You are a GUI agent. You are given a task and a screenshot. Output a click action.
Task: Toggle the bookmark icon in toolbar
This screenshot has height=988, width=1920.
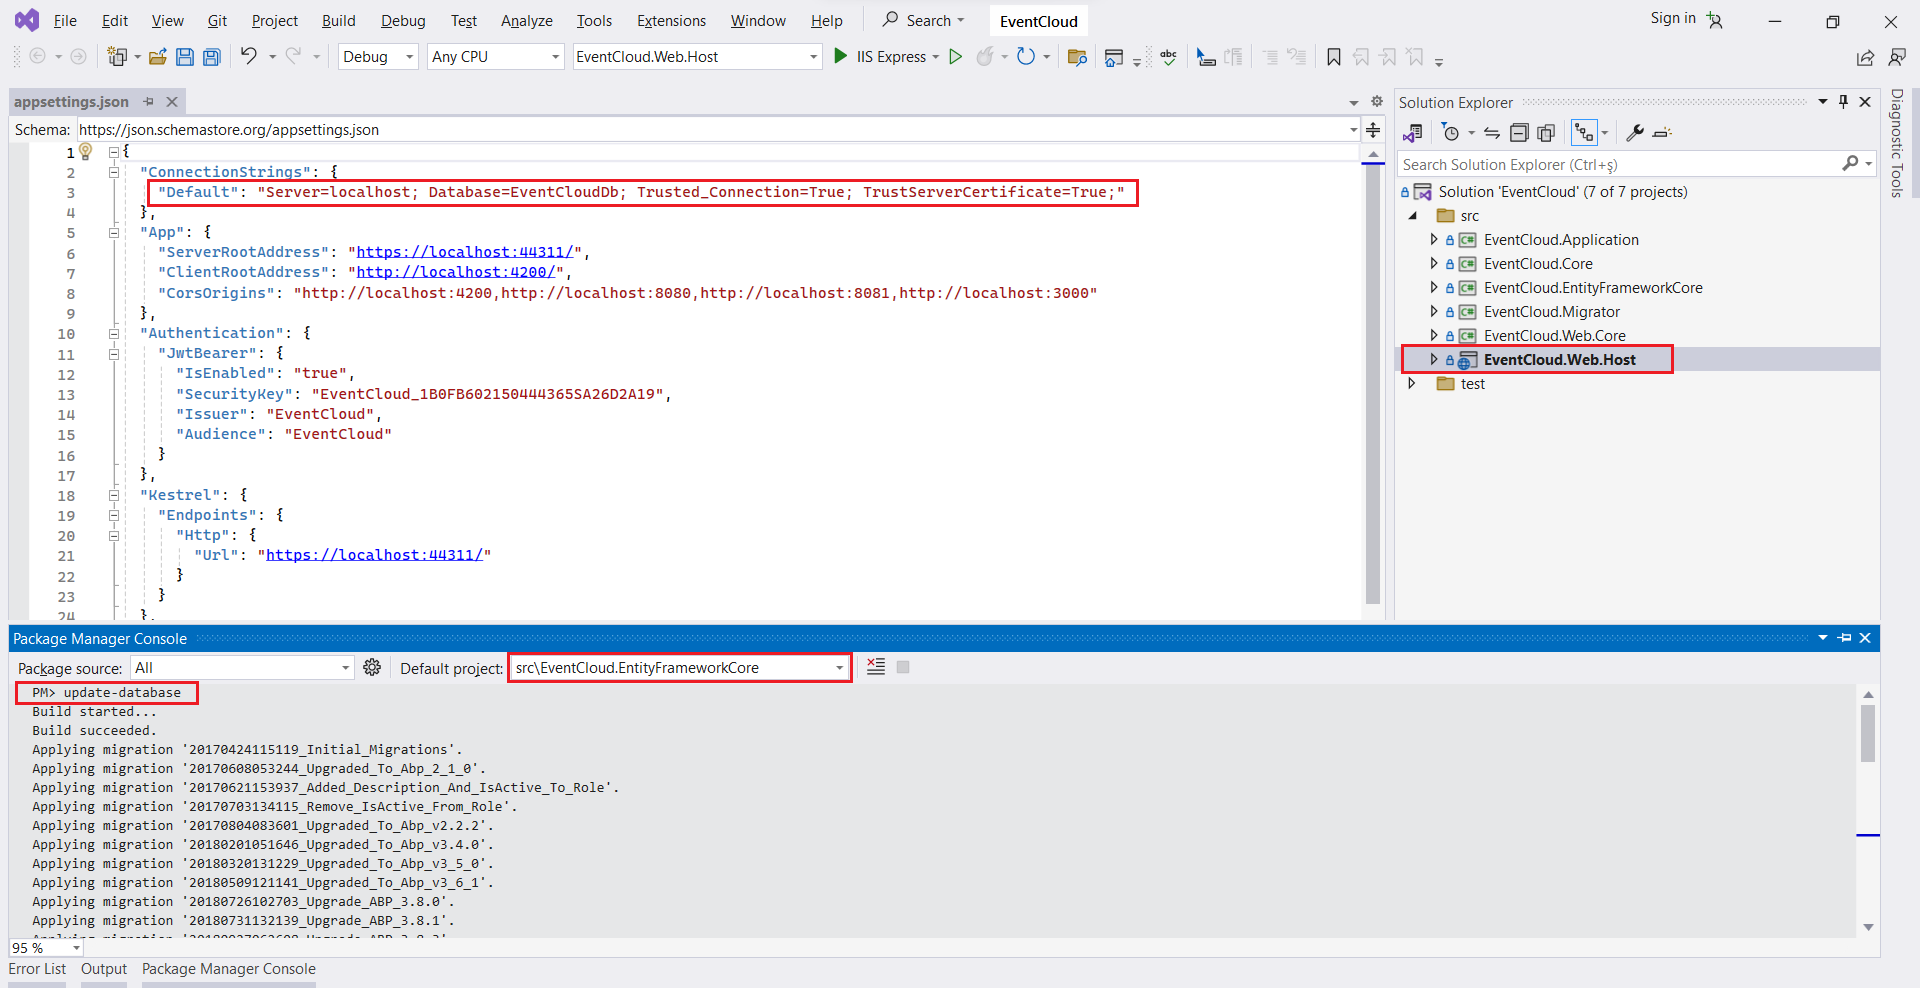pos(1334,57)
